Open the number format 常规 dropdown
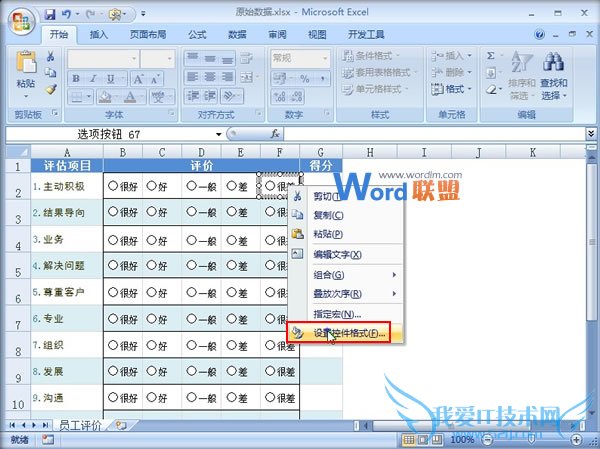Screen dimensions: 600x449 tap(325, 59)
